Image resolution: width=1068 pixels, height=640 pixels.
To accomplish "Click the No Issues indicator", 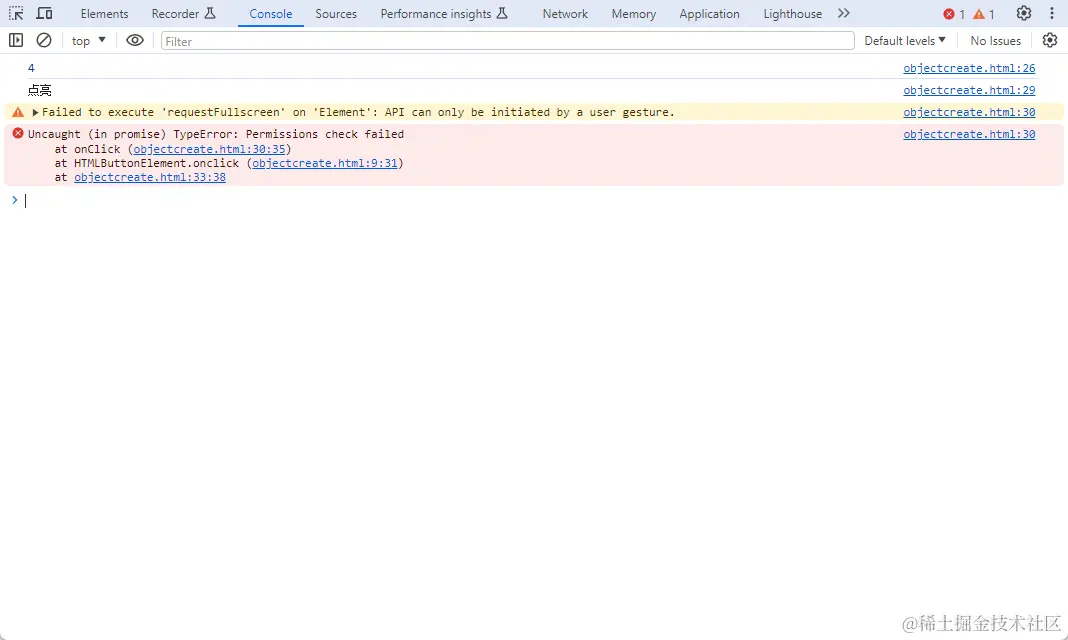I will click(995, 41).
